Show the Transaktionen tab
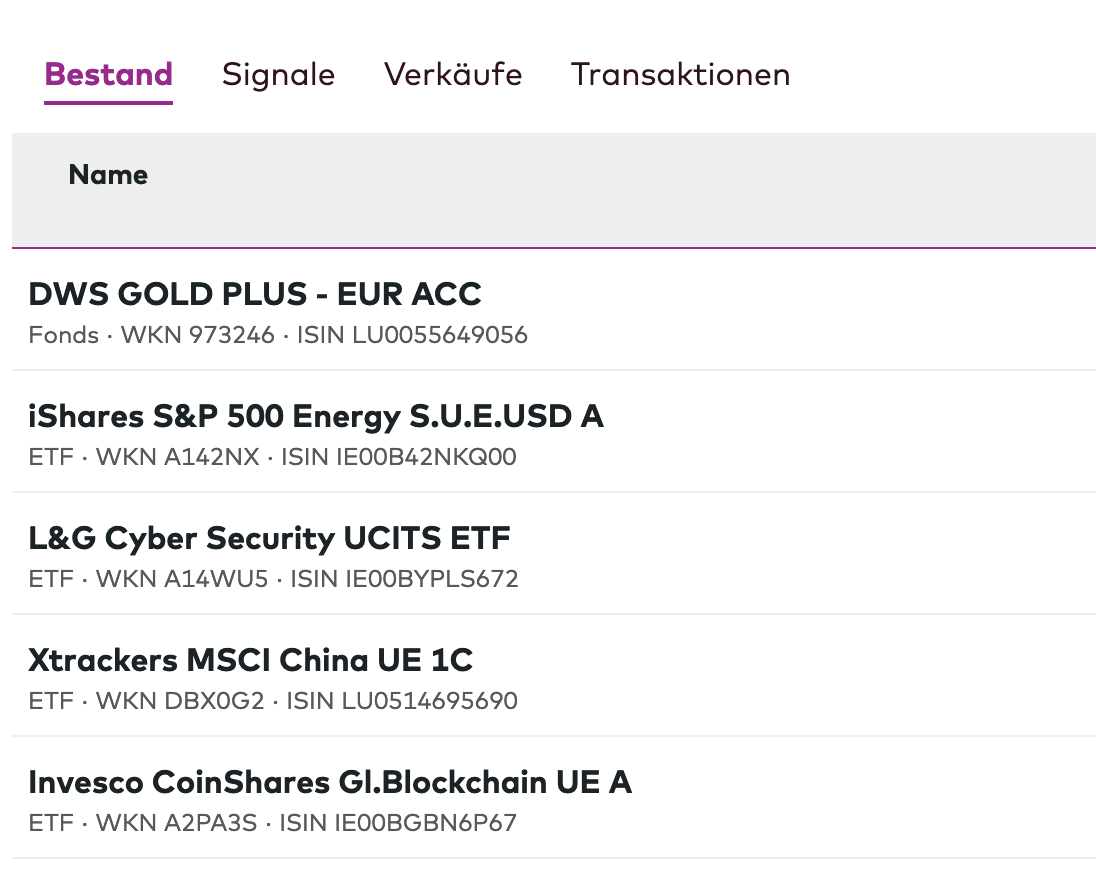 point(680,75)
